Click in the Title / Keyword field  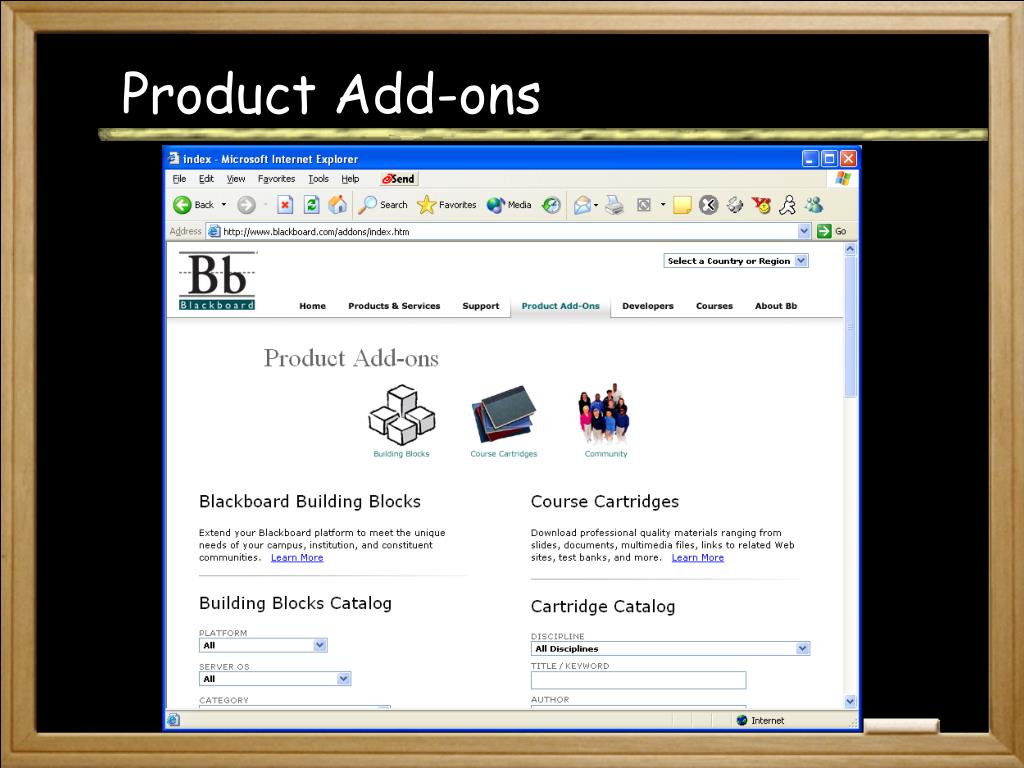pyautogui.click(x=638, y=680)
